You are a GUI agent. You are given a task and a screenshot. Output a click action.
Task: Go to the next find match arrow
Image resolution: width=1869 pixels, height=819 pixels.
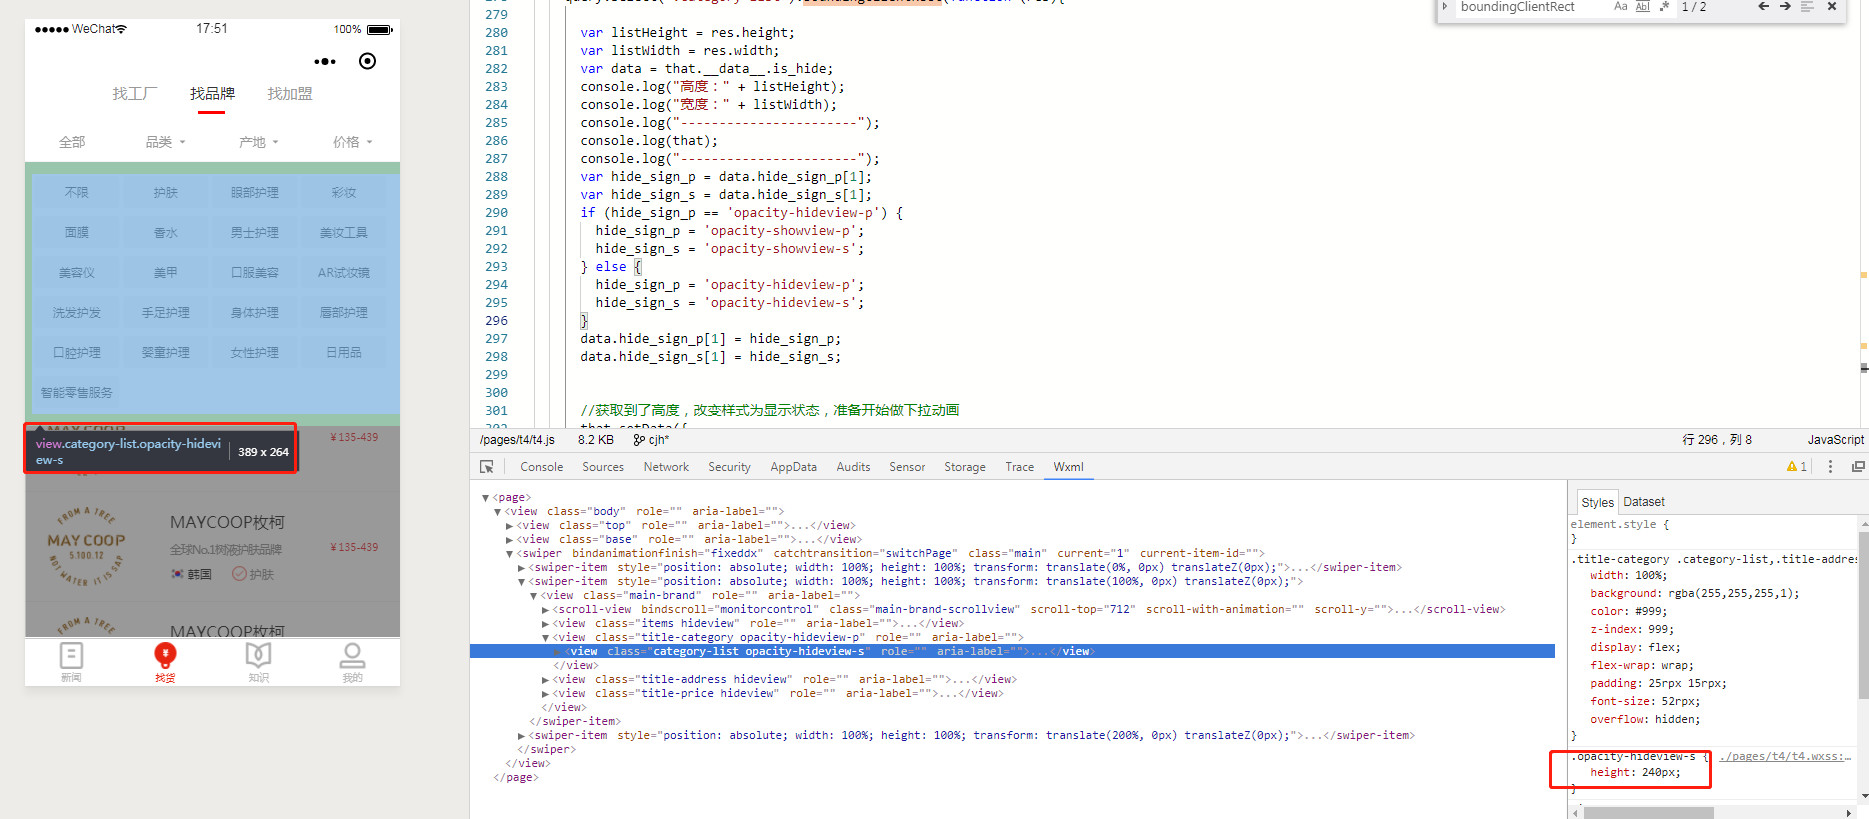coord(1785,7)
